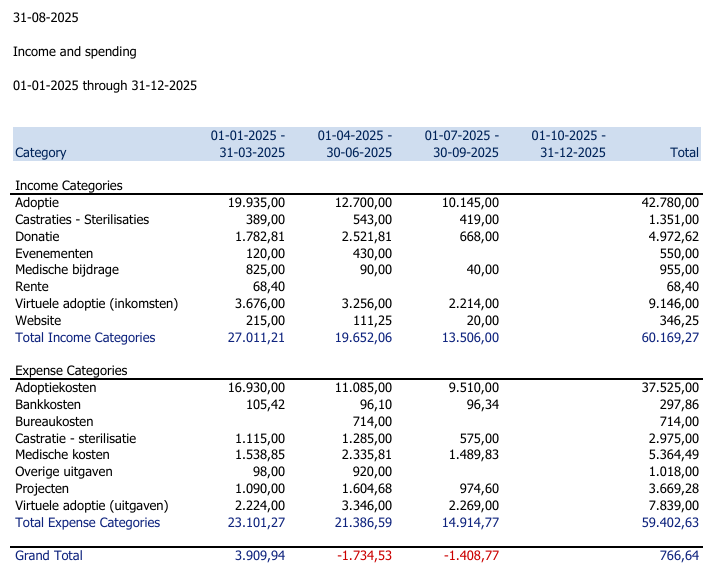Select the Virtuele adoptie (uitgaven) label
This screenshot has height=575, width=715.
[x=92, y=505]
